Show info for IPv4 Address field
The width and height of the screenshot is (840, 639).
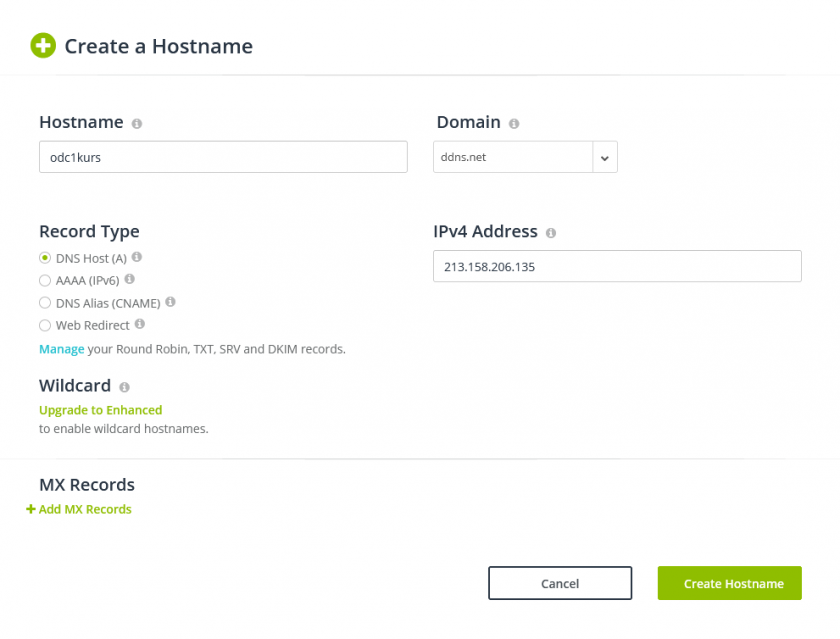[551, 233]
